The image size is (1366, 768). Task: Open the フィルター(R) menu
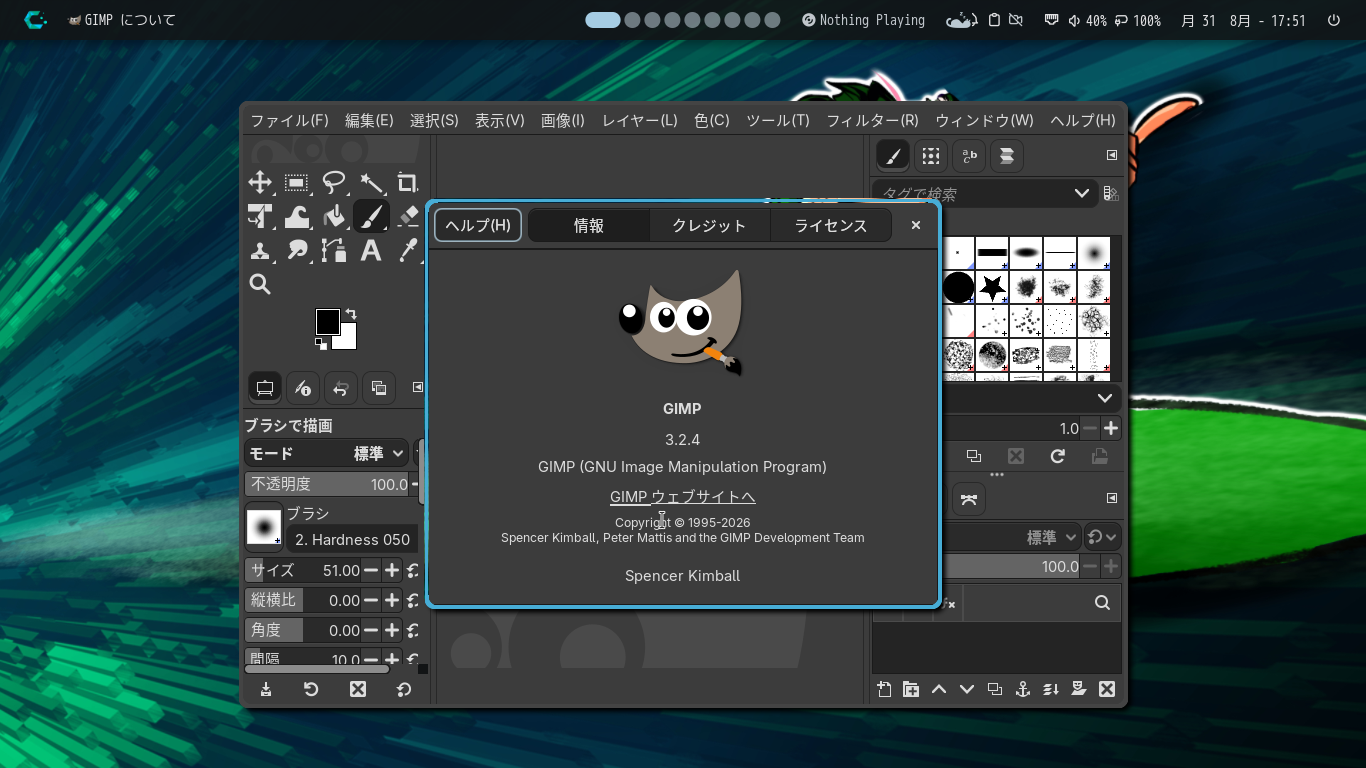point(872,120)
